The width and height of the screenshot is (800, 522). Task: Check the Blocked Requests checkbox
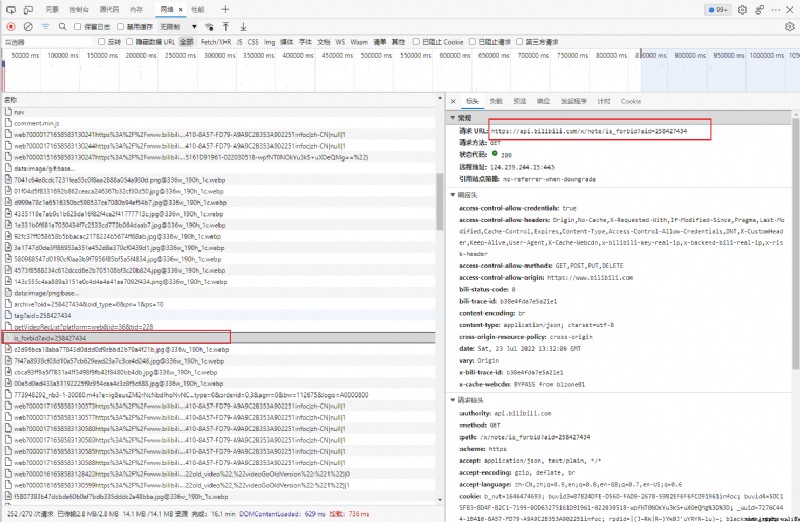[472, 42]
